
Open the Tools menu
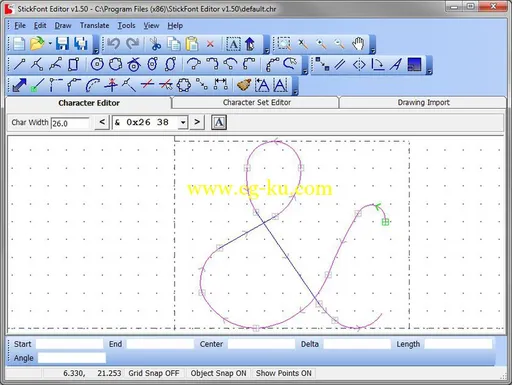click(x=126, y=26)
